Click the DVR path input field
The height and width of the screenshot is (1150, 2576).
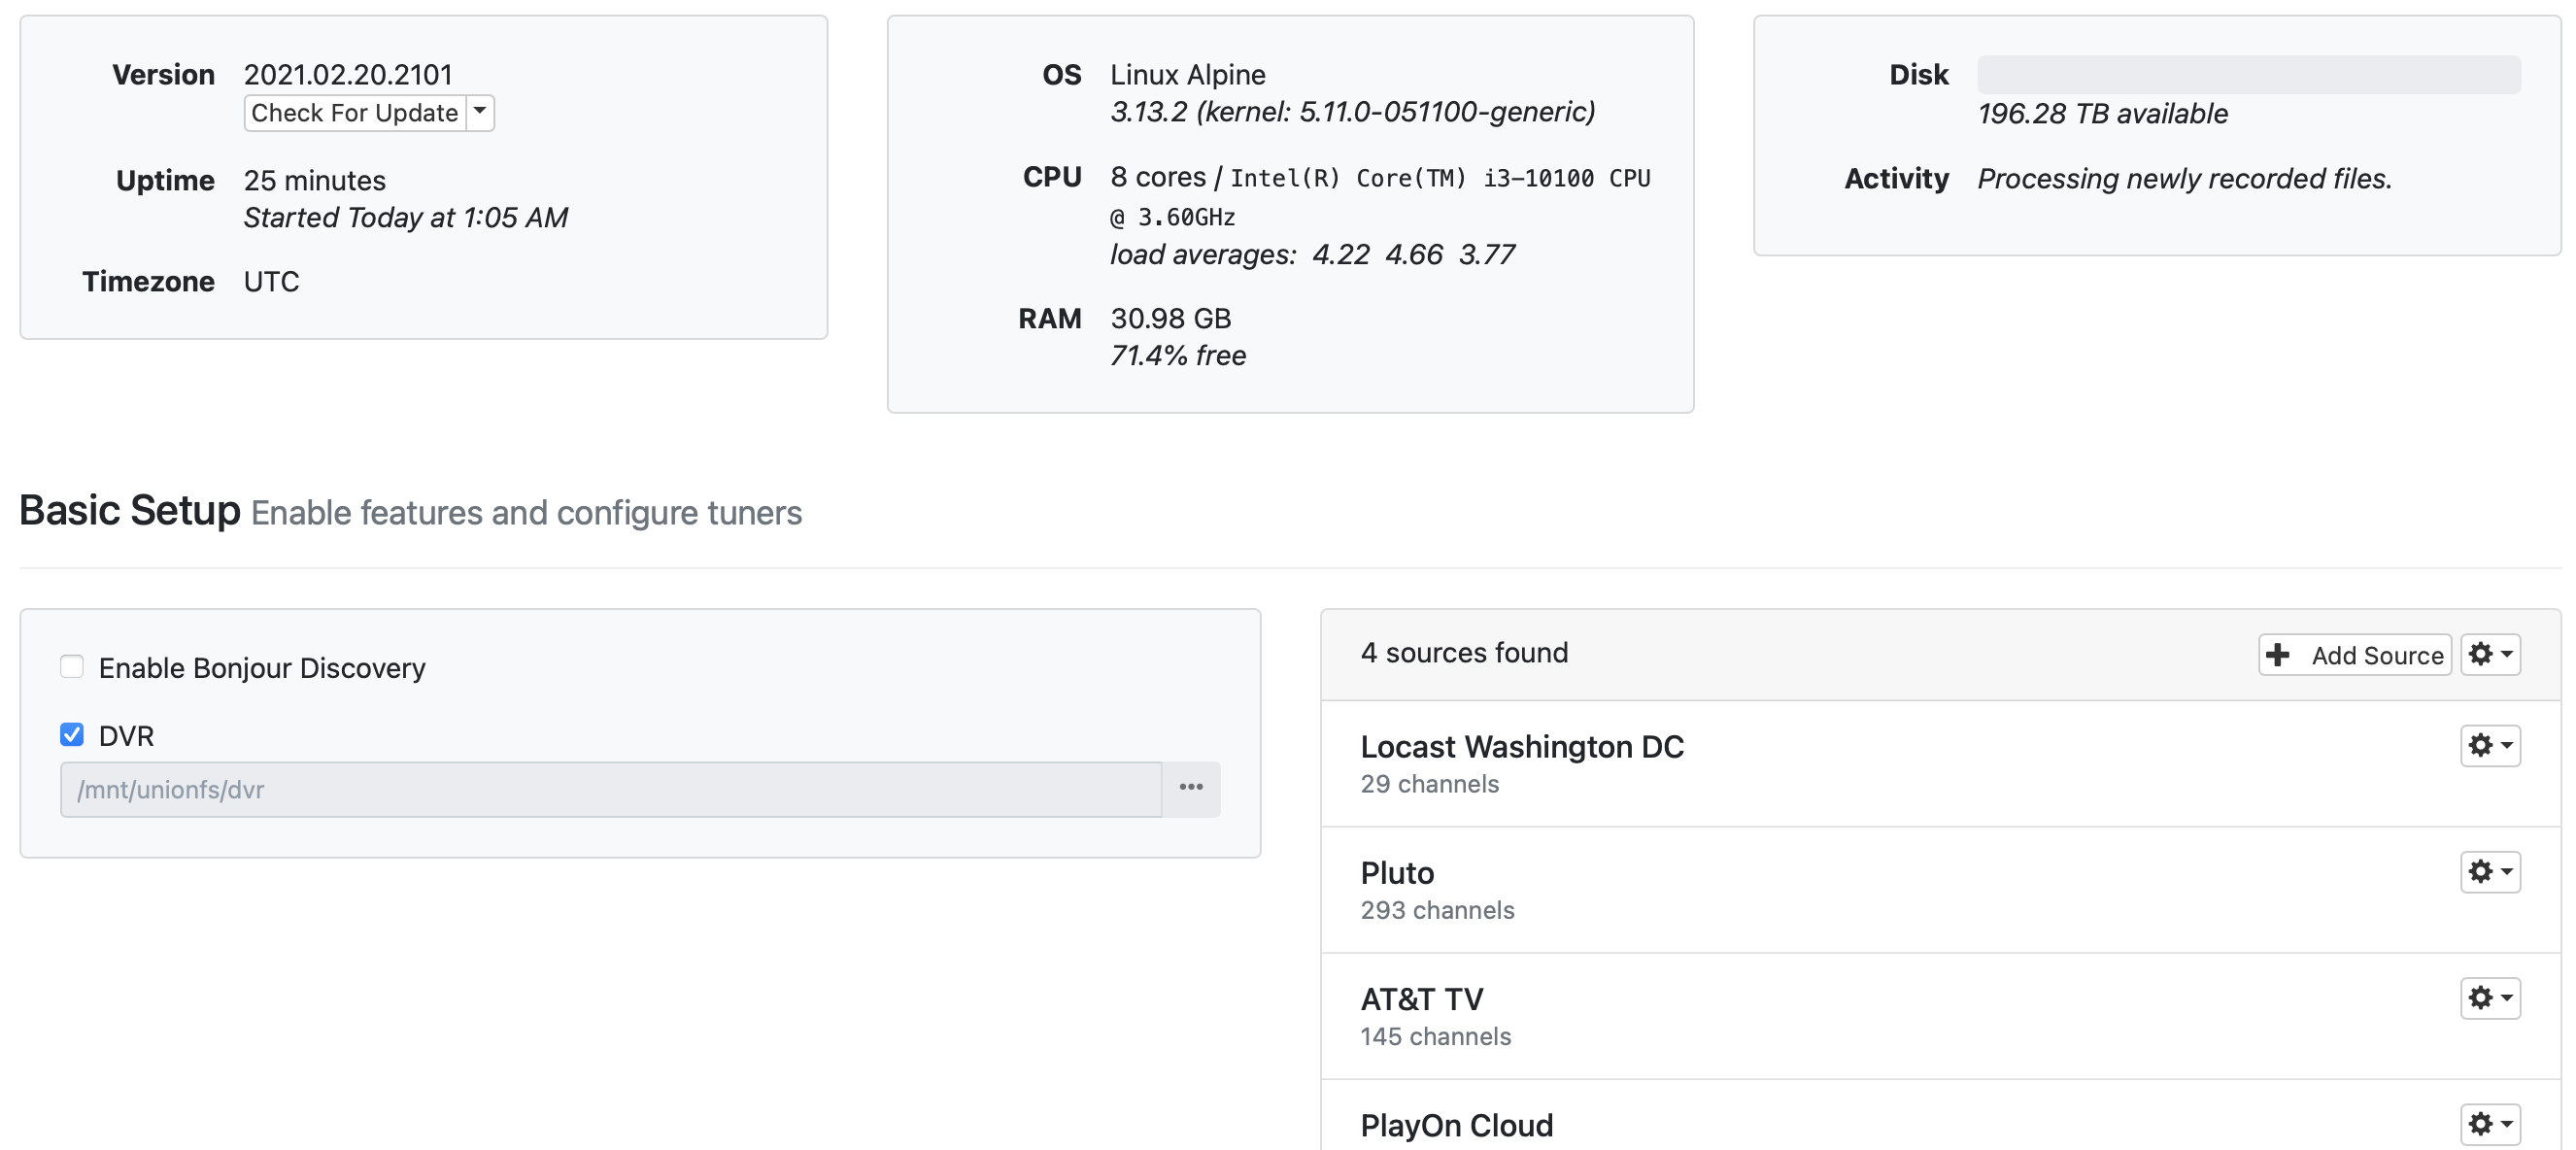click(610, 789)
